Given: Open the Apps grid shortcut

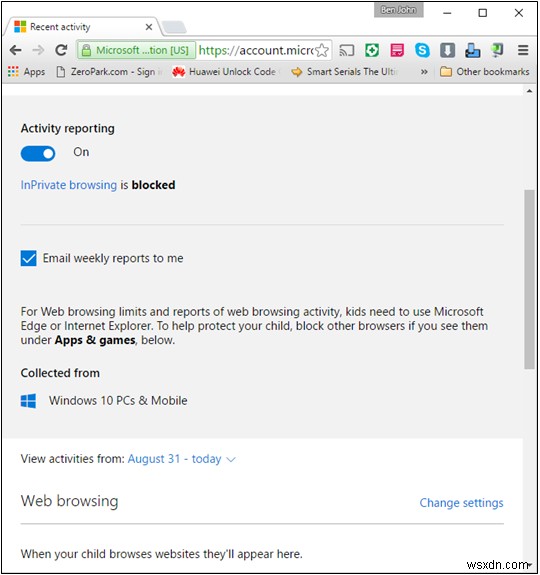Looking at the screenshot, I should coord(26,72).
